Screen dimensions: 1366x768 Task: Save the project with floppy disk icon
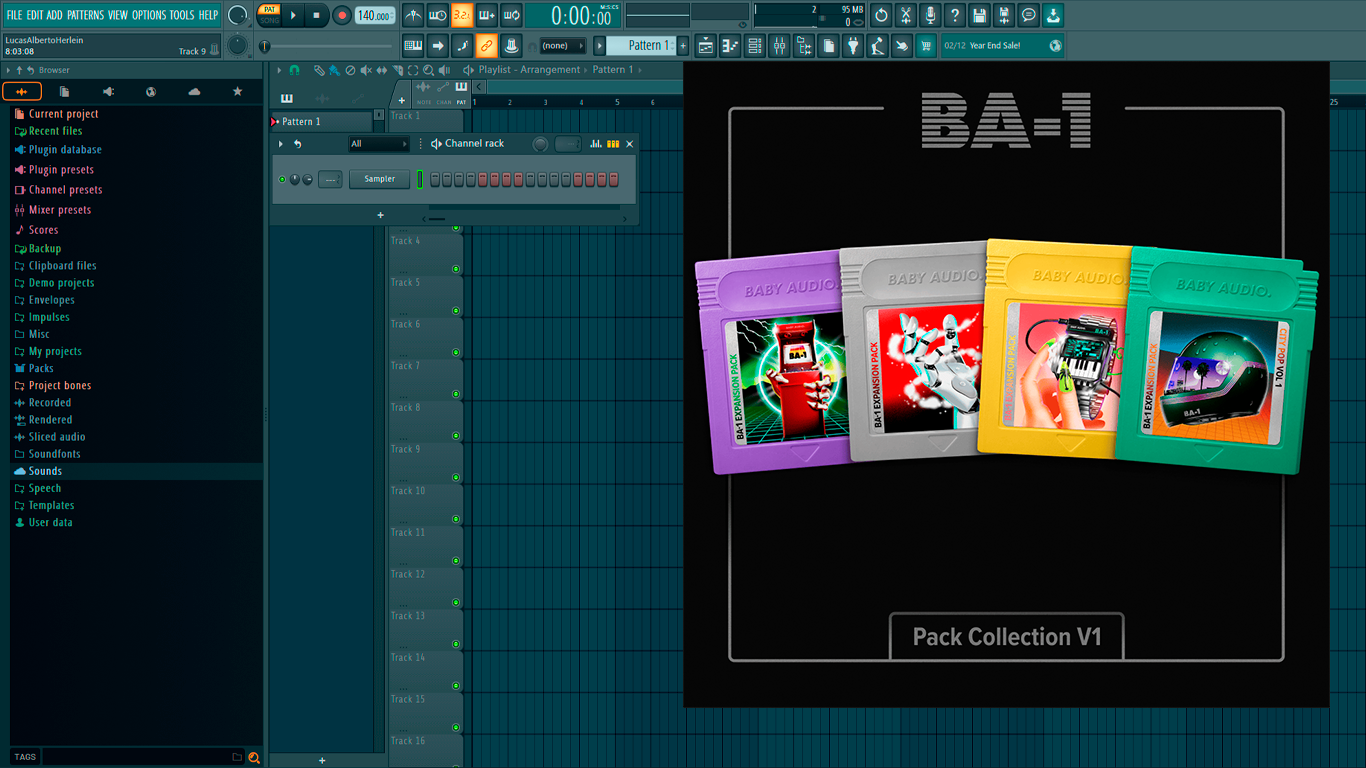click(979, 15)
